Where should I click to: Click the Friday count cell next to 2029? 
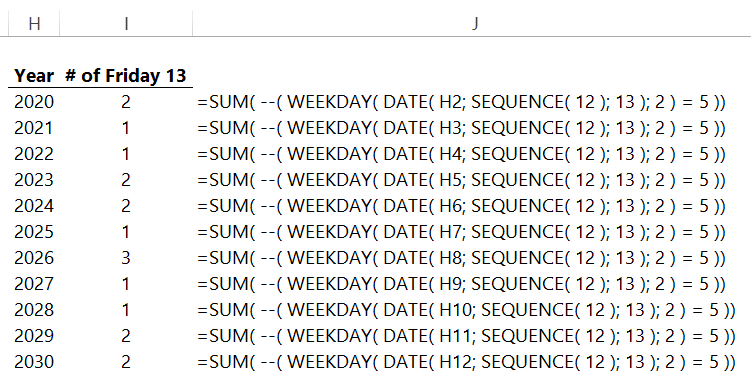(126, 336)
